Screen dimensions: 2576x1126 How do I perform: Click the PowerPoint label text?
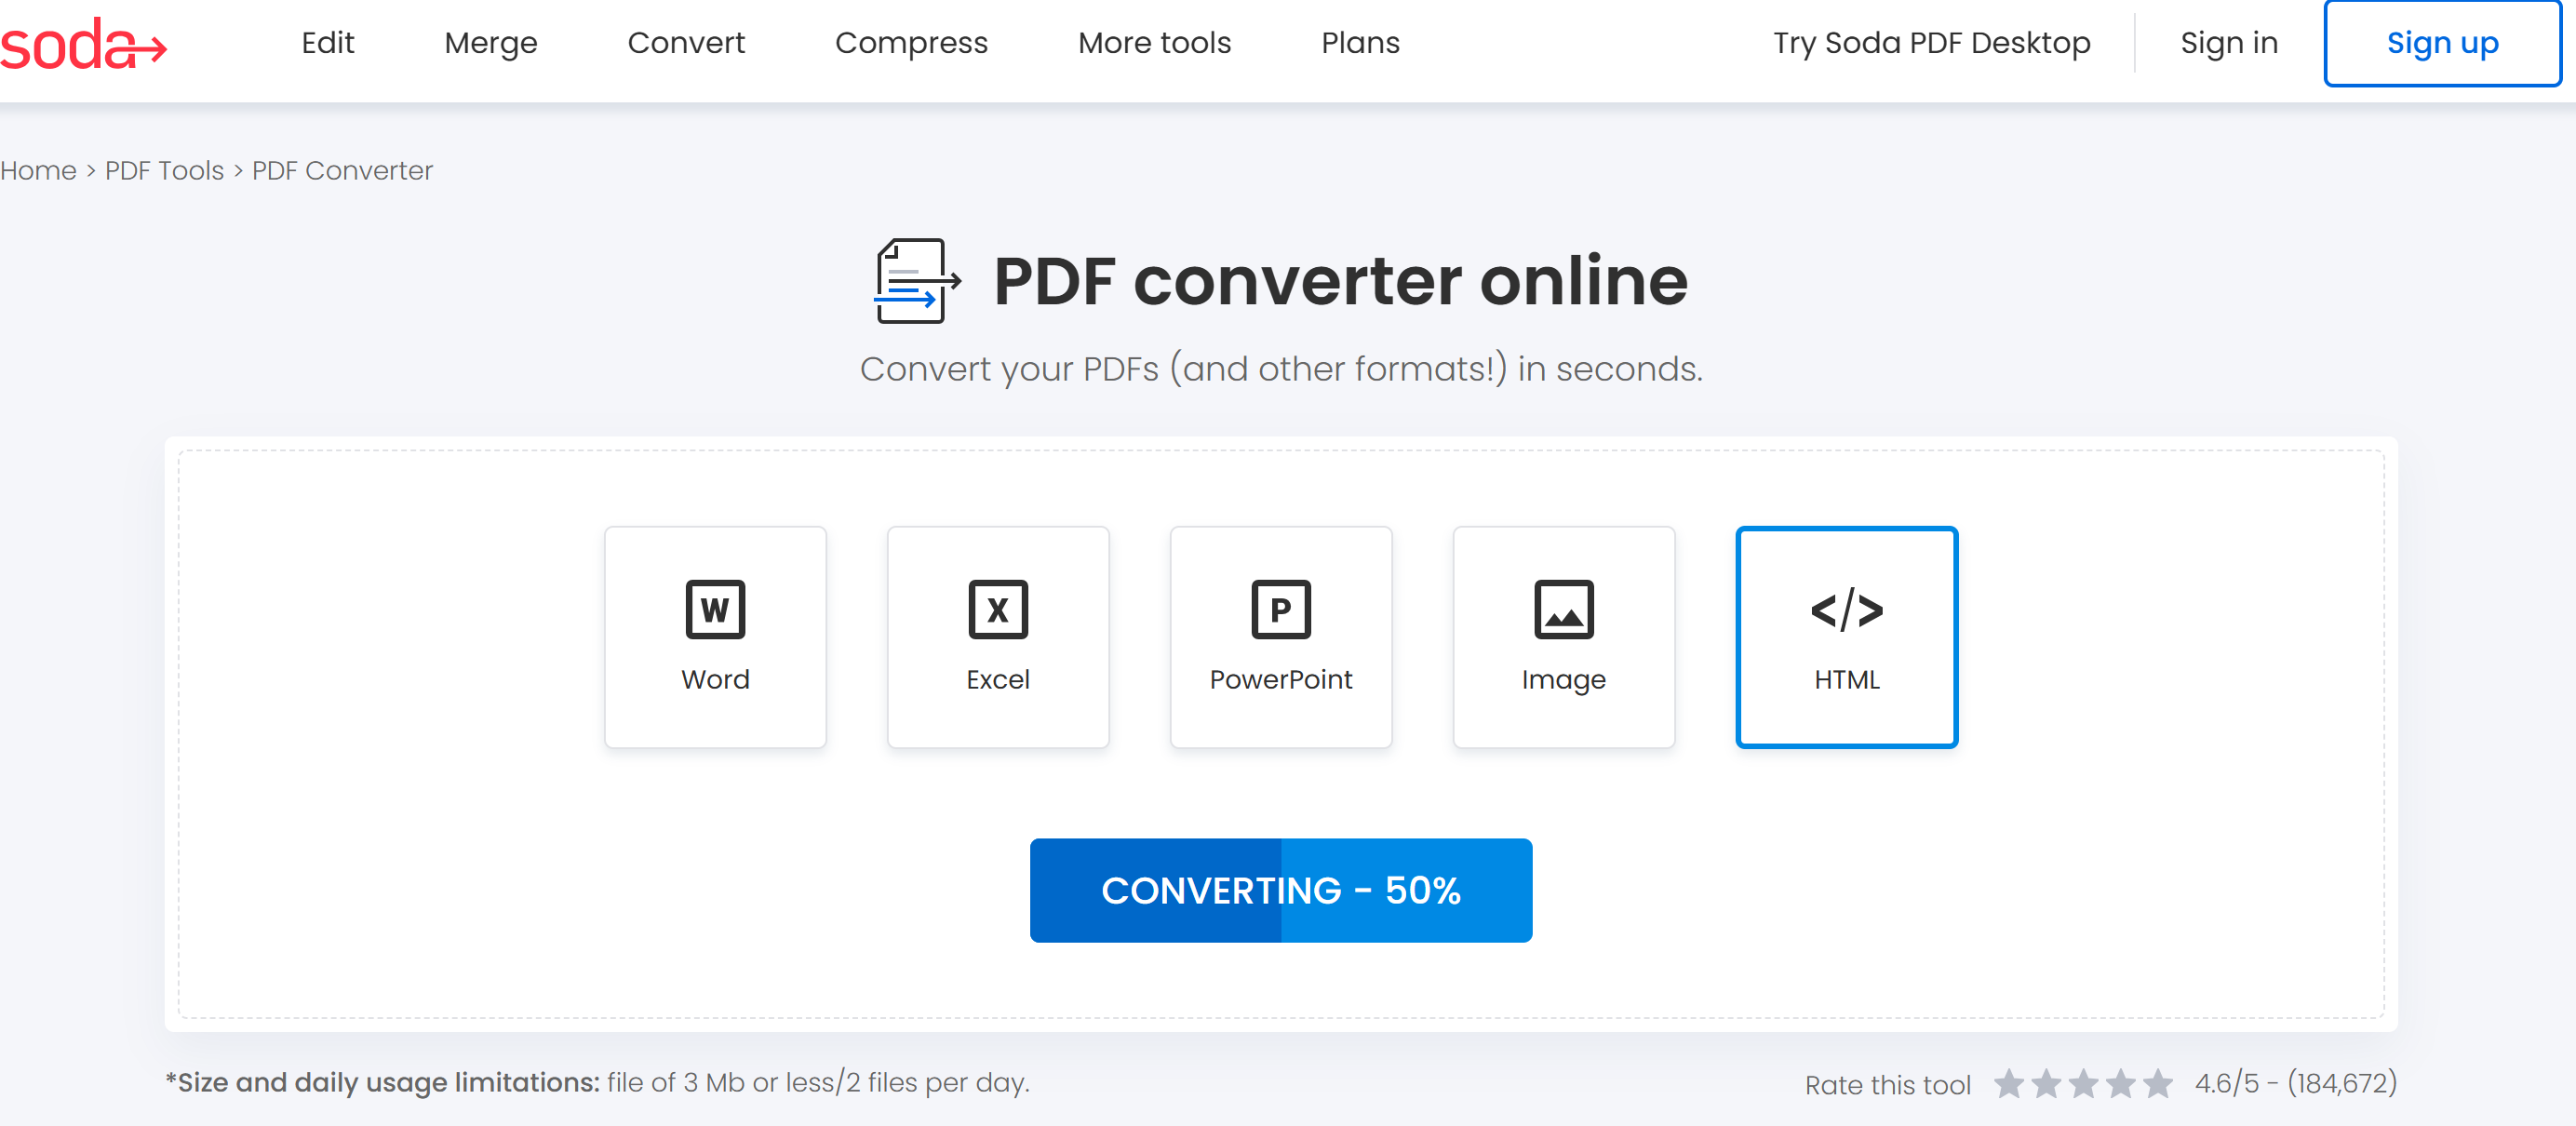(x=1281, y=680)
